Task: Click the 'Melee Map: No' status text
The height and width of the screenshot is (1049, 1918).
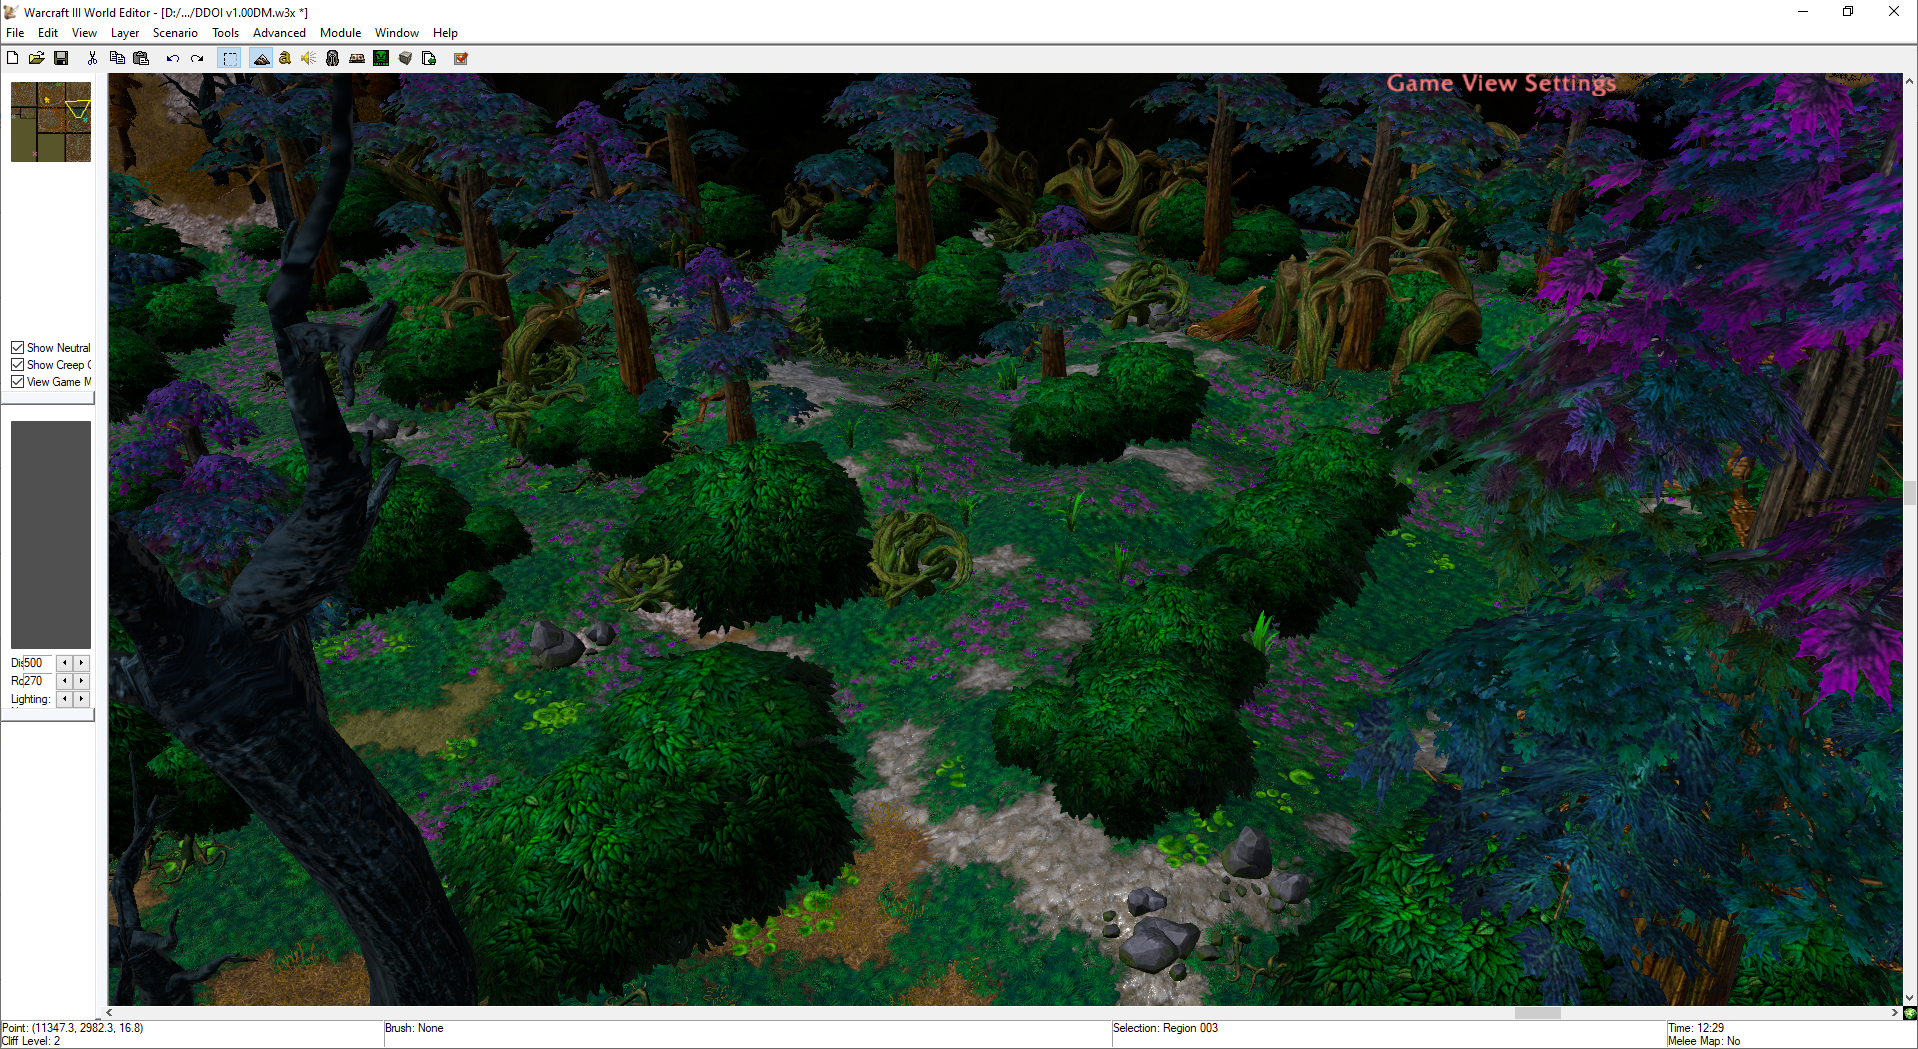Action: 1704,1041
